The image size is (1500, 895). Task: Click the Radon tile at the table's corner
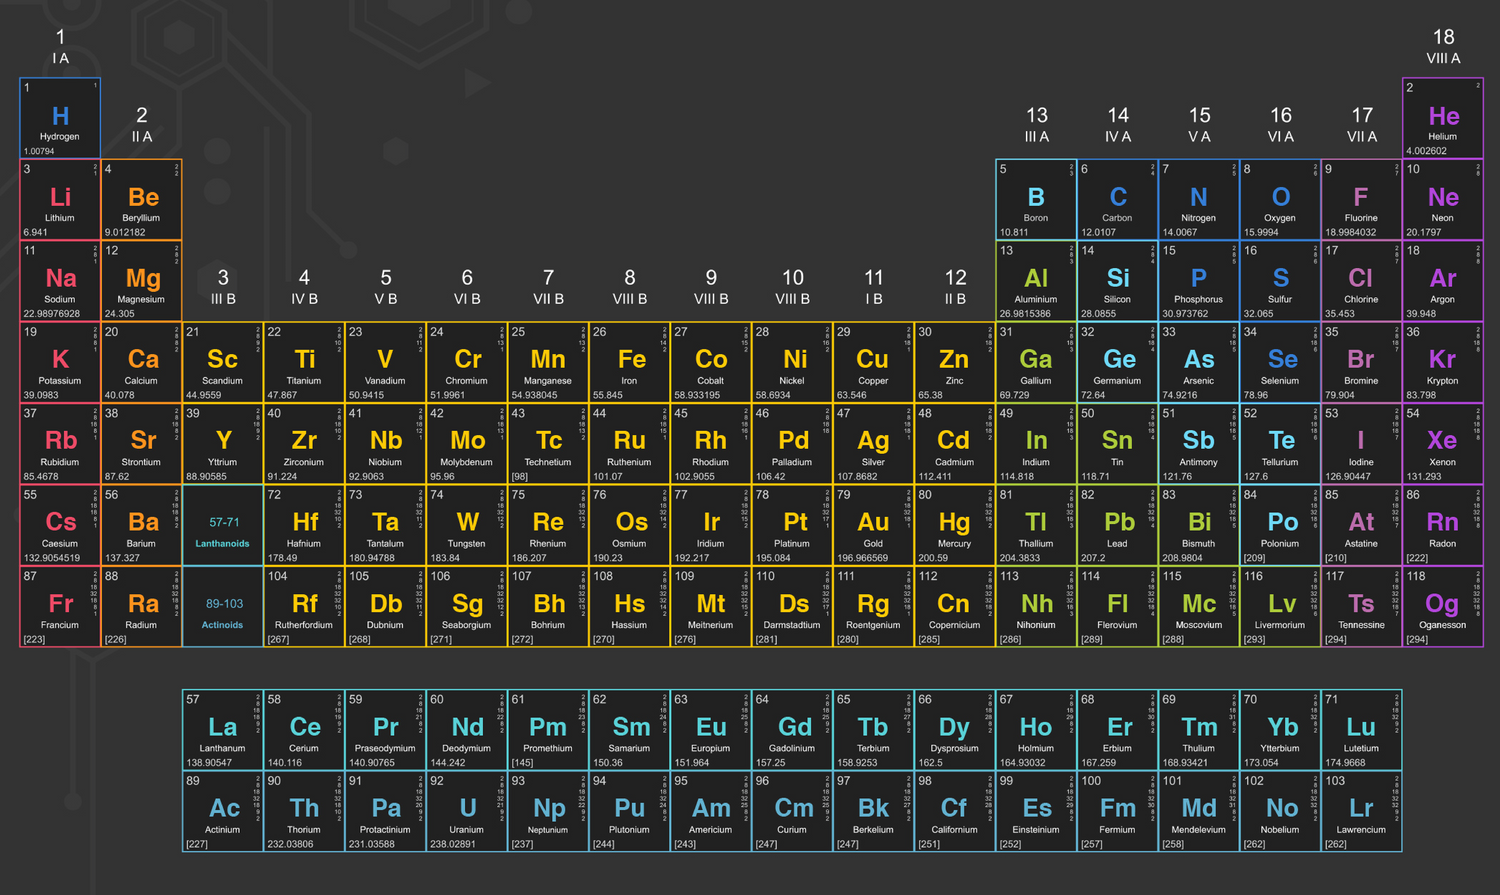[x=1441, y=523]
